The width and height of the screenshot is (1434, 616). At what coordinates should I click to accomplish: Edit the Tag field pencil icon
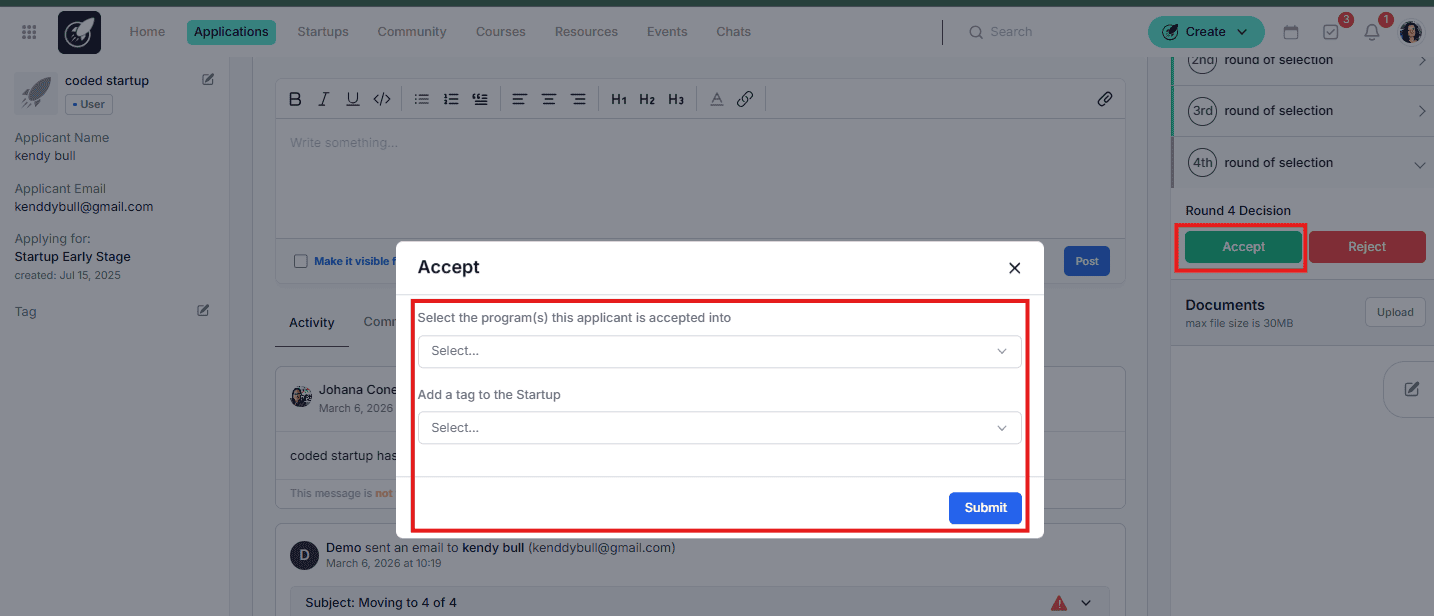click(203, 311)
